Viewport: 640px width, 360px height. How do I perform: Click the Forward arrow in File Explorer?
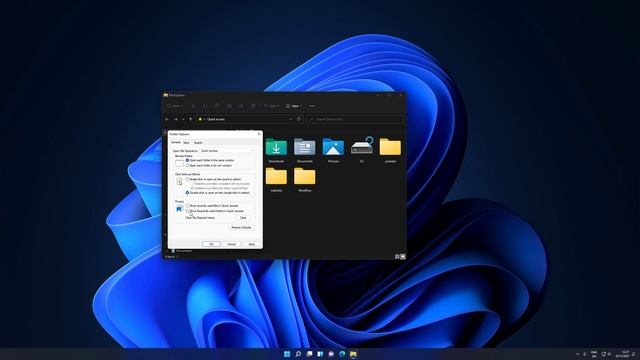point(176,119)
